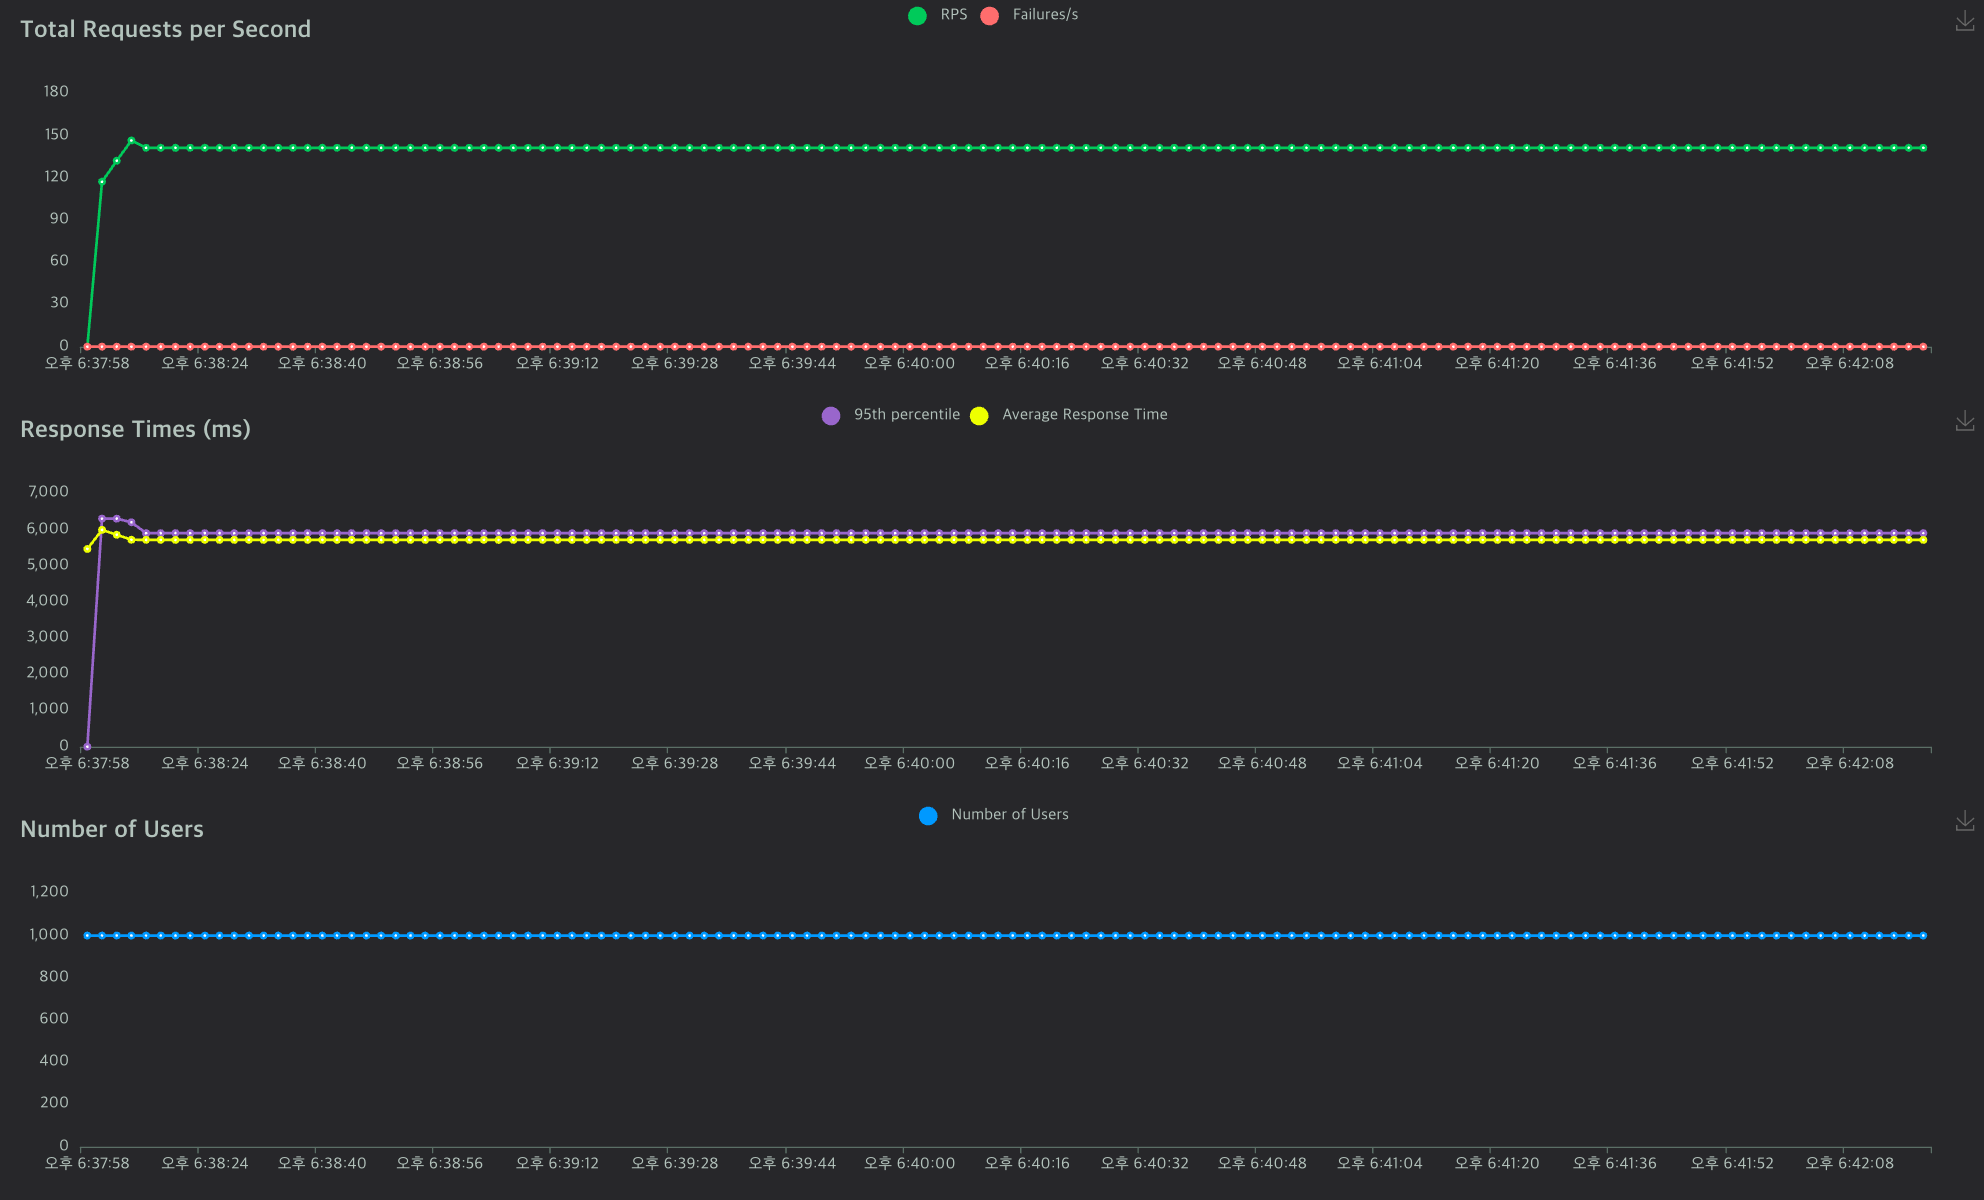
Task: Click the 6:39:12 tick on Users chart
Action: point(557,1163)
